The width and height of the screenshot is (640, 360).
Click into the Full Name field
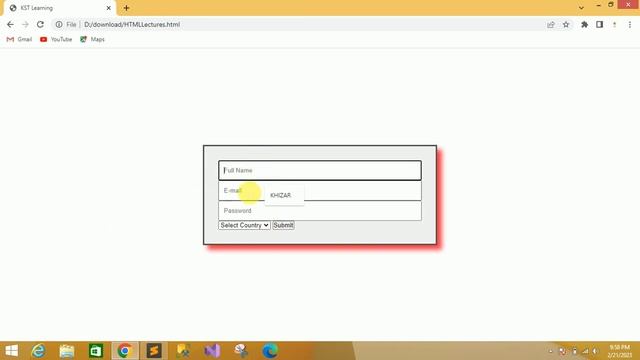[320, 170]
